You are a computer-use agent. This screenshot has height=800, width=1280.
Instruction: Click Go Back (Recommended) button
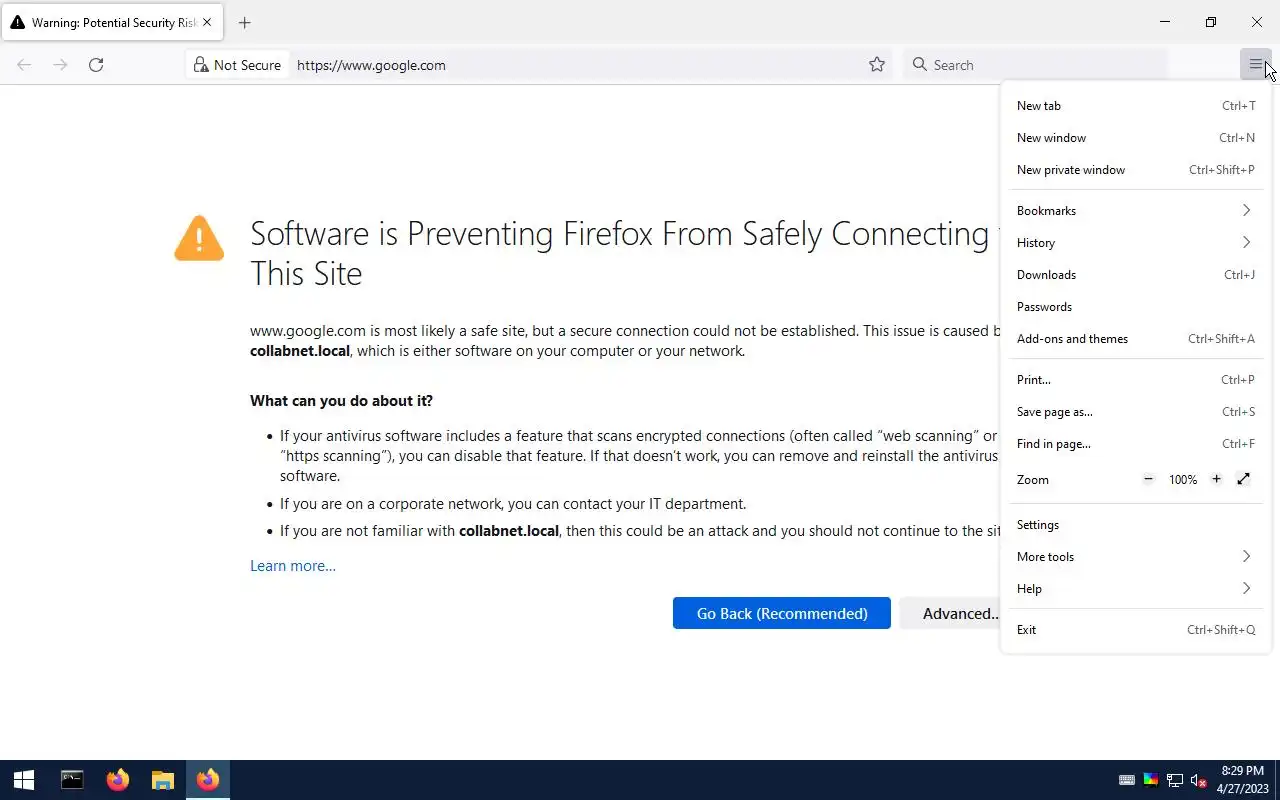pos(782,614)
